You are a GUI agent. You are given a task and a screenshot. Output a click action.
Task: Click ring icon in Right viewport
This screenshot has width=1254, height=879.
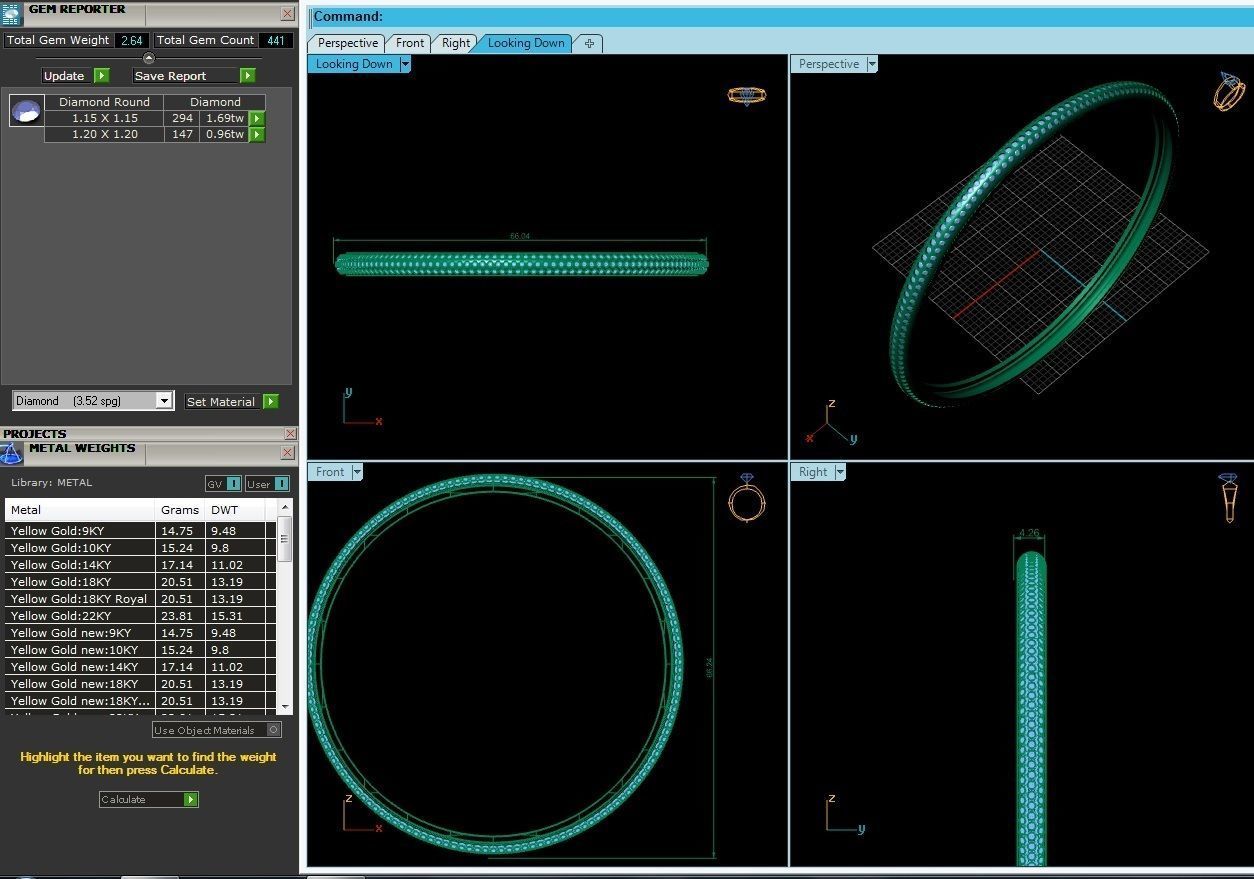(x=1229, y=498)
